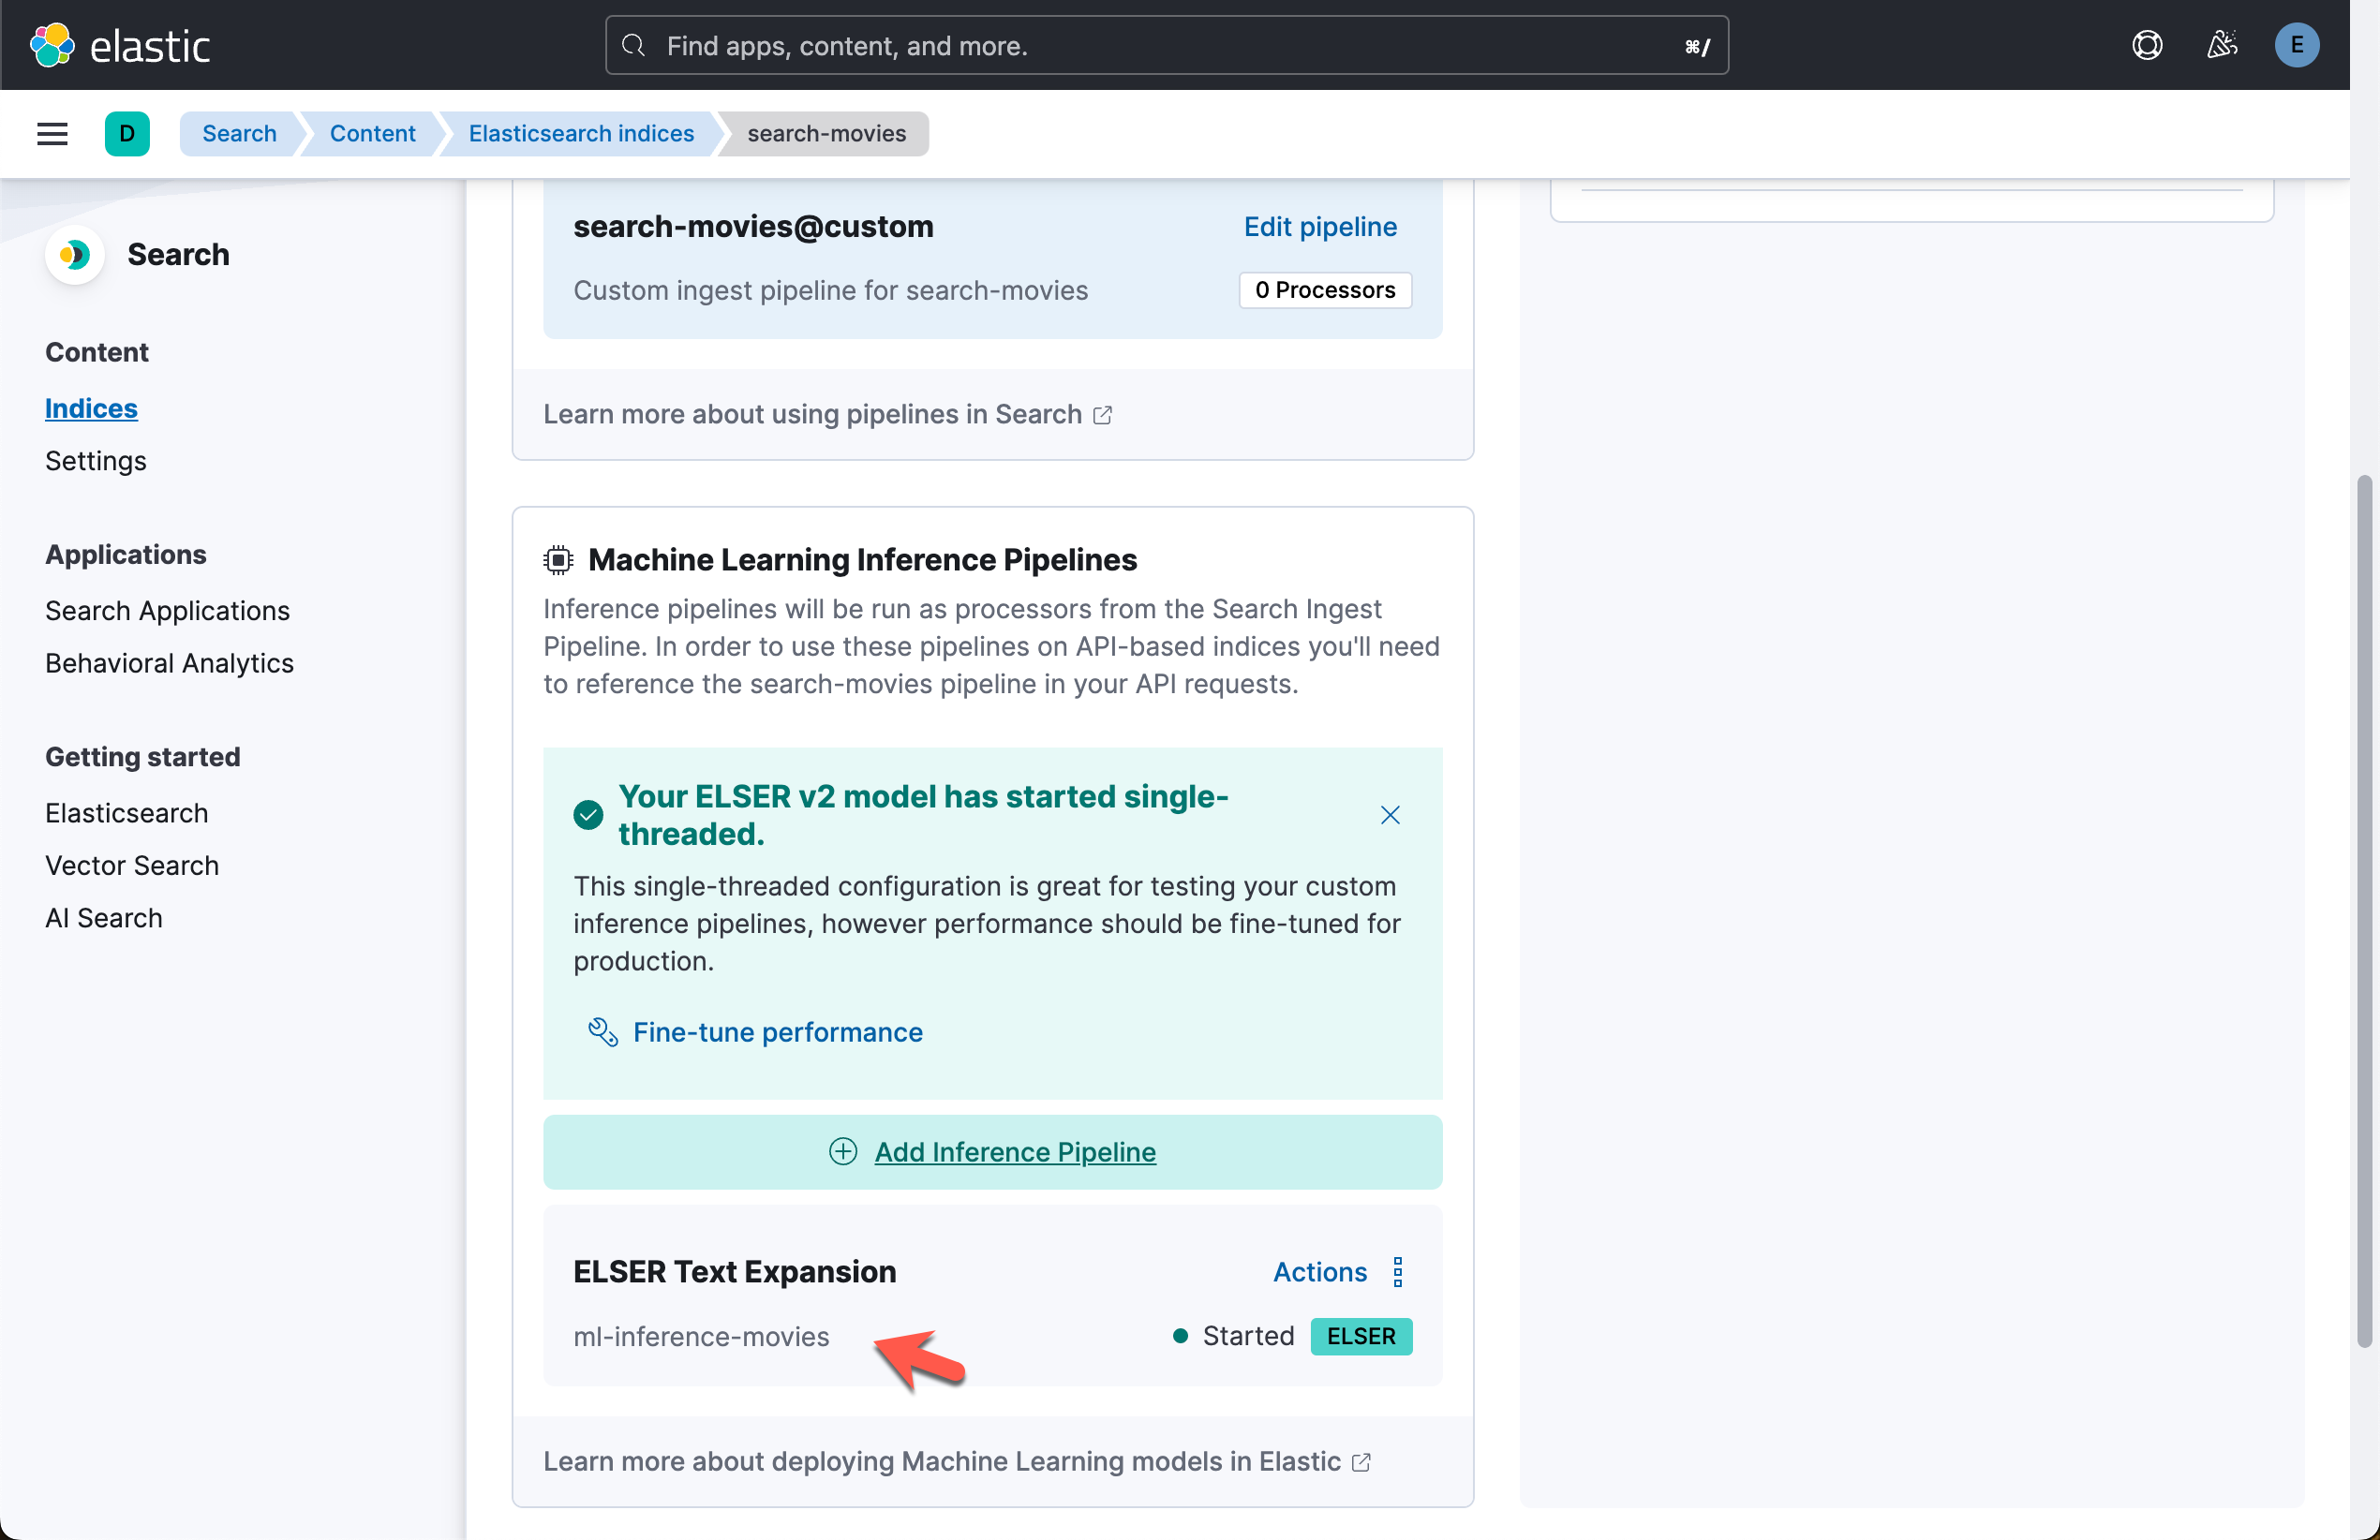
Task: Open the Fine-tune performance link
Action: pos(777,1032)
